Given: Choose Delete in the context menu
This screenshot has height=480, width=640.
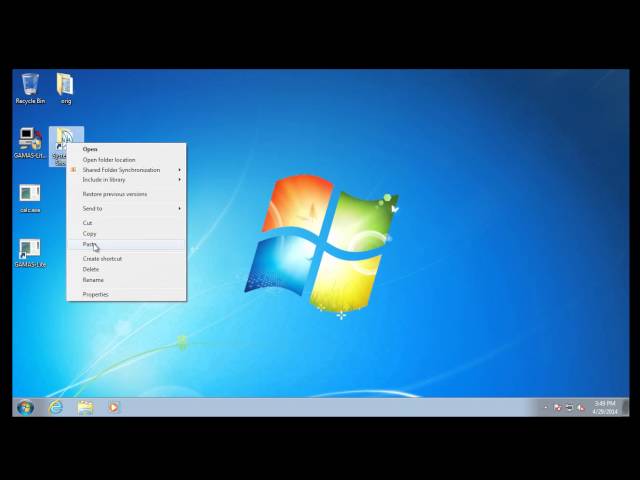Looking at the screenshot, I should (127, 269).
